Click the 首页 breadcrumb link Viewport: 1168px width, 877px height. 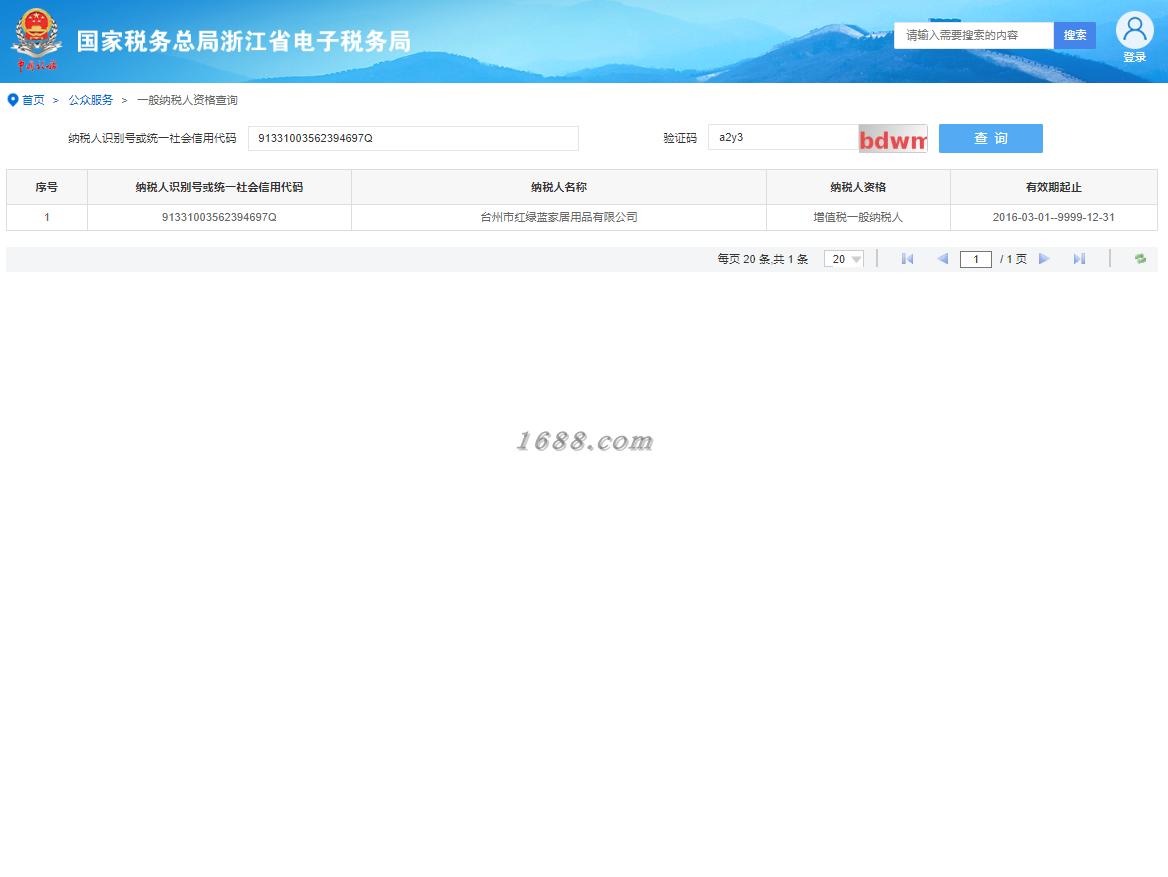tap(33, 100)
